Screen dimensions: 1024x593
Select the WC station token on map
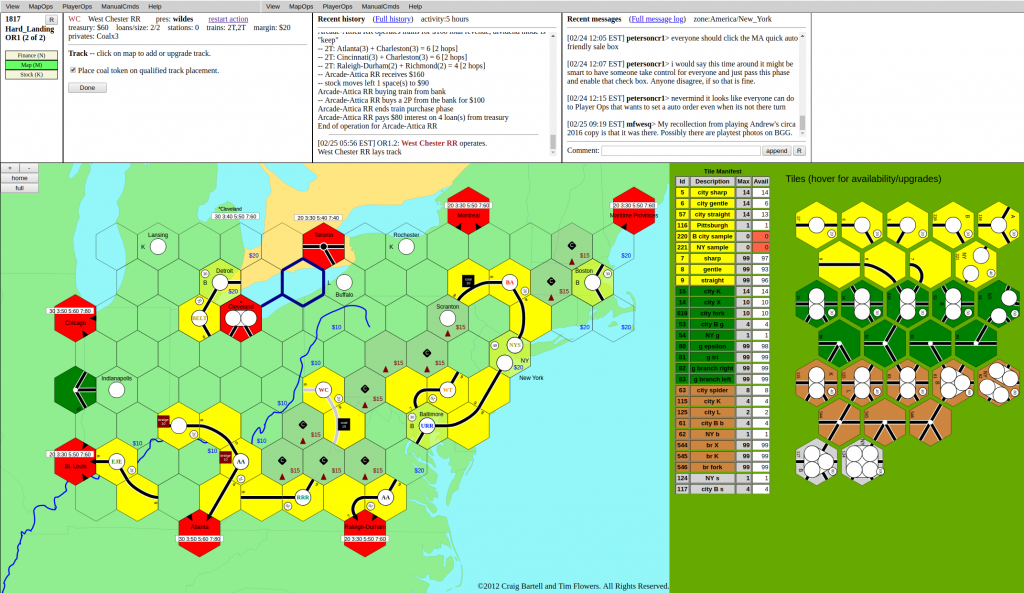323,390
